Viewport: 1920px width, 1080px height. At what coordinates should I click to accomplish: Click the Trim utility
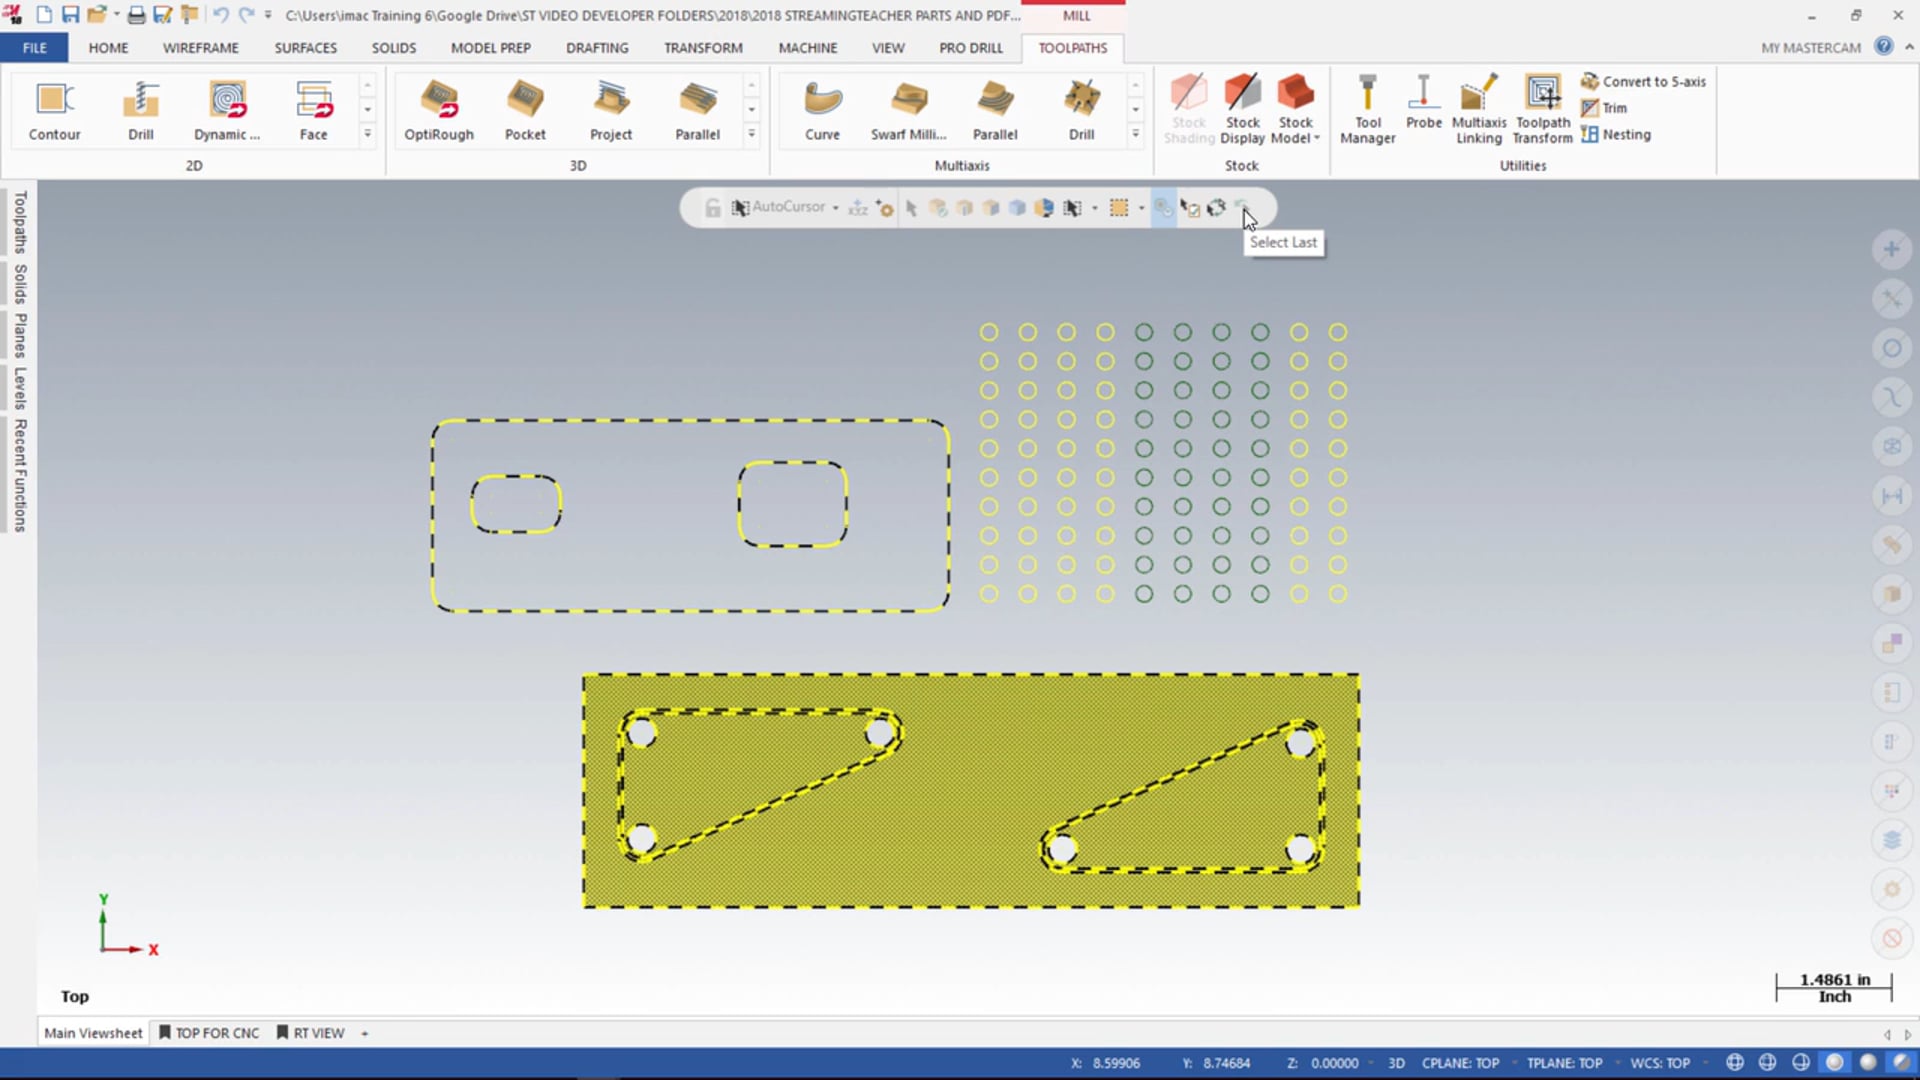tap(1604, 108)
